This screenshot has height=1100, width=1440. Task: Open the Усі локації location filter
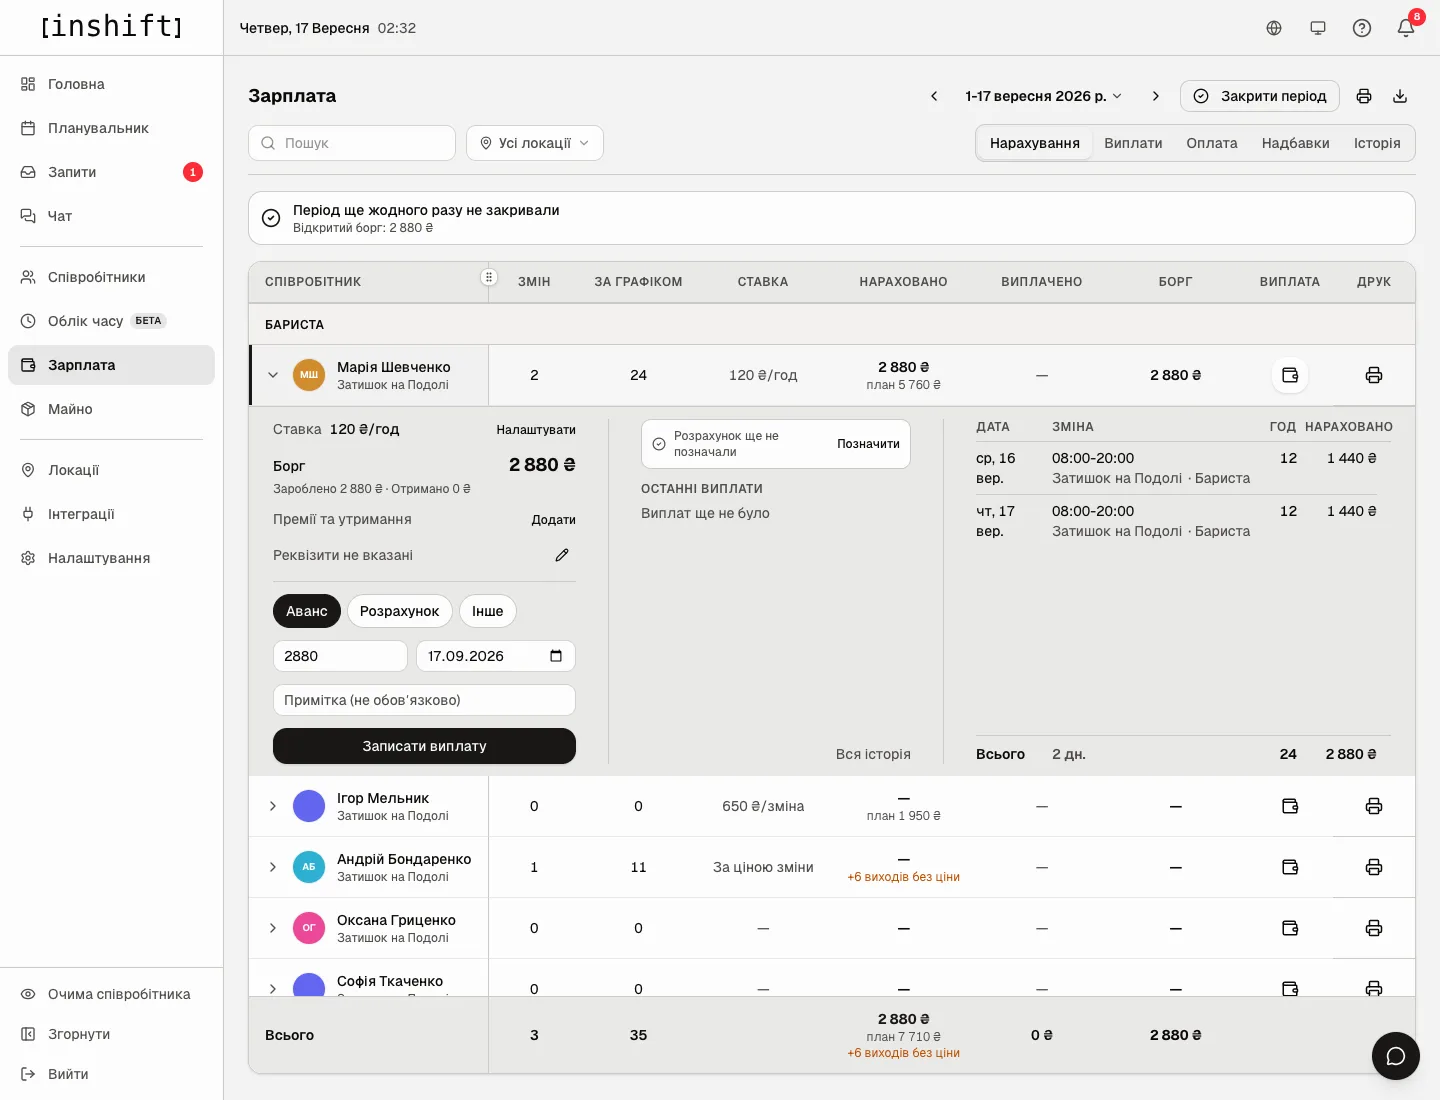[x=535, y=143]
